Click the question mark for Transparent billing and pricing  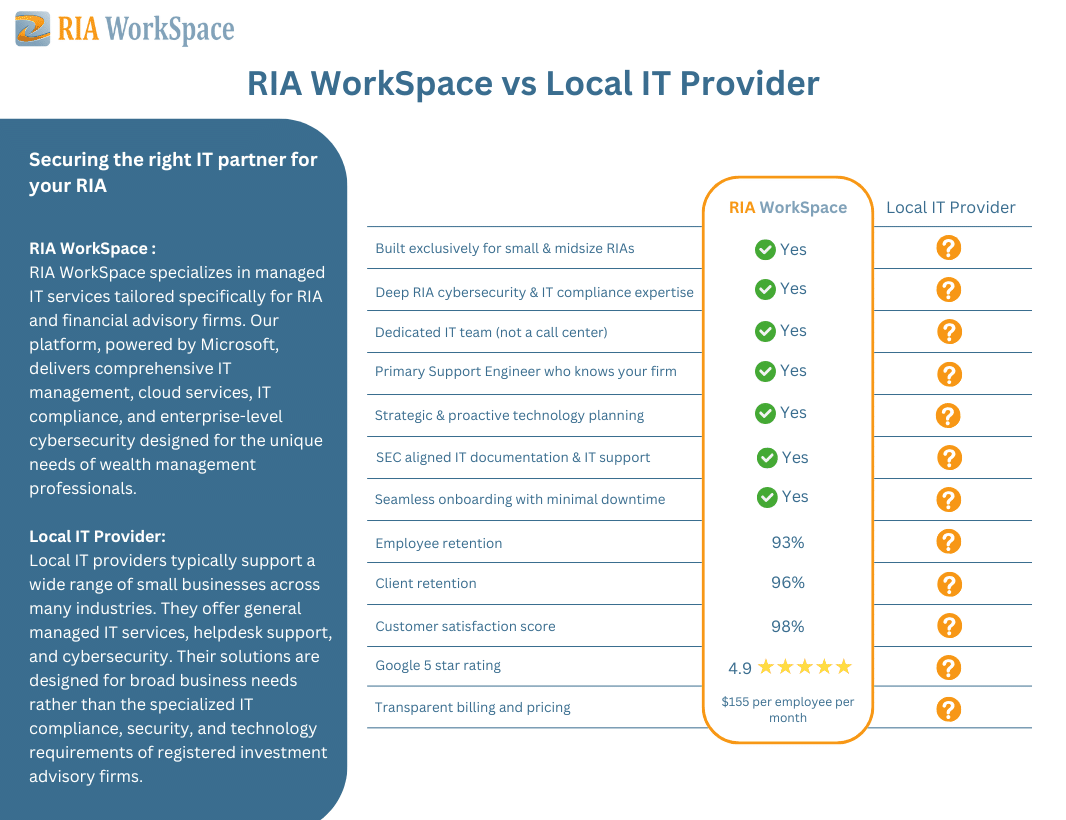[x=948, y=709]
